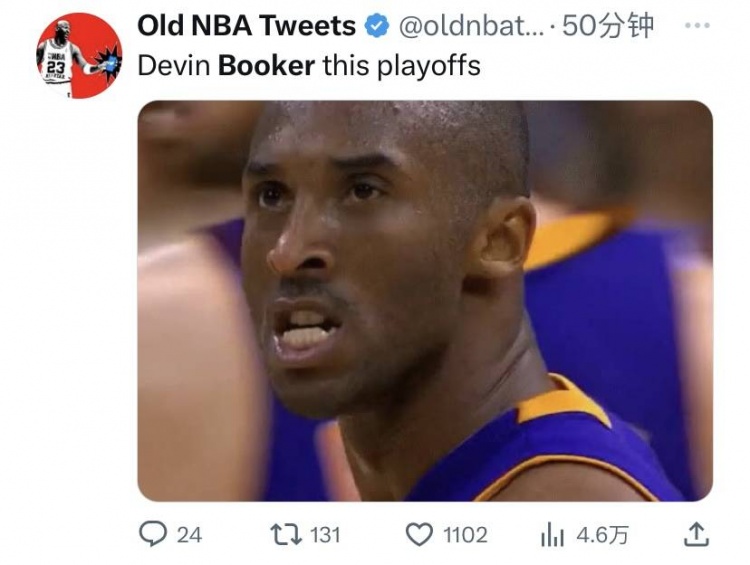Click the word "Devin" in the tweet
750x565 pixels.
[x=174, y=66]
